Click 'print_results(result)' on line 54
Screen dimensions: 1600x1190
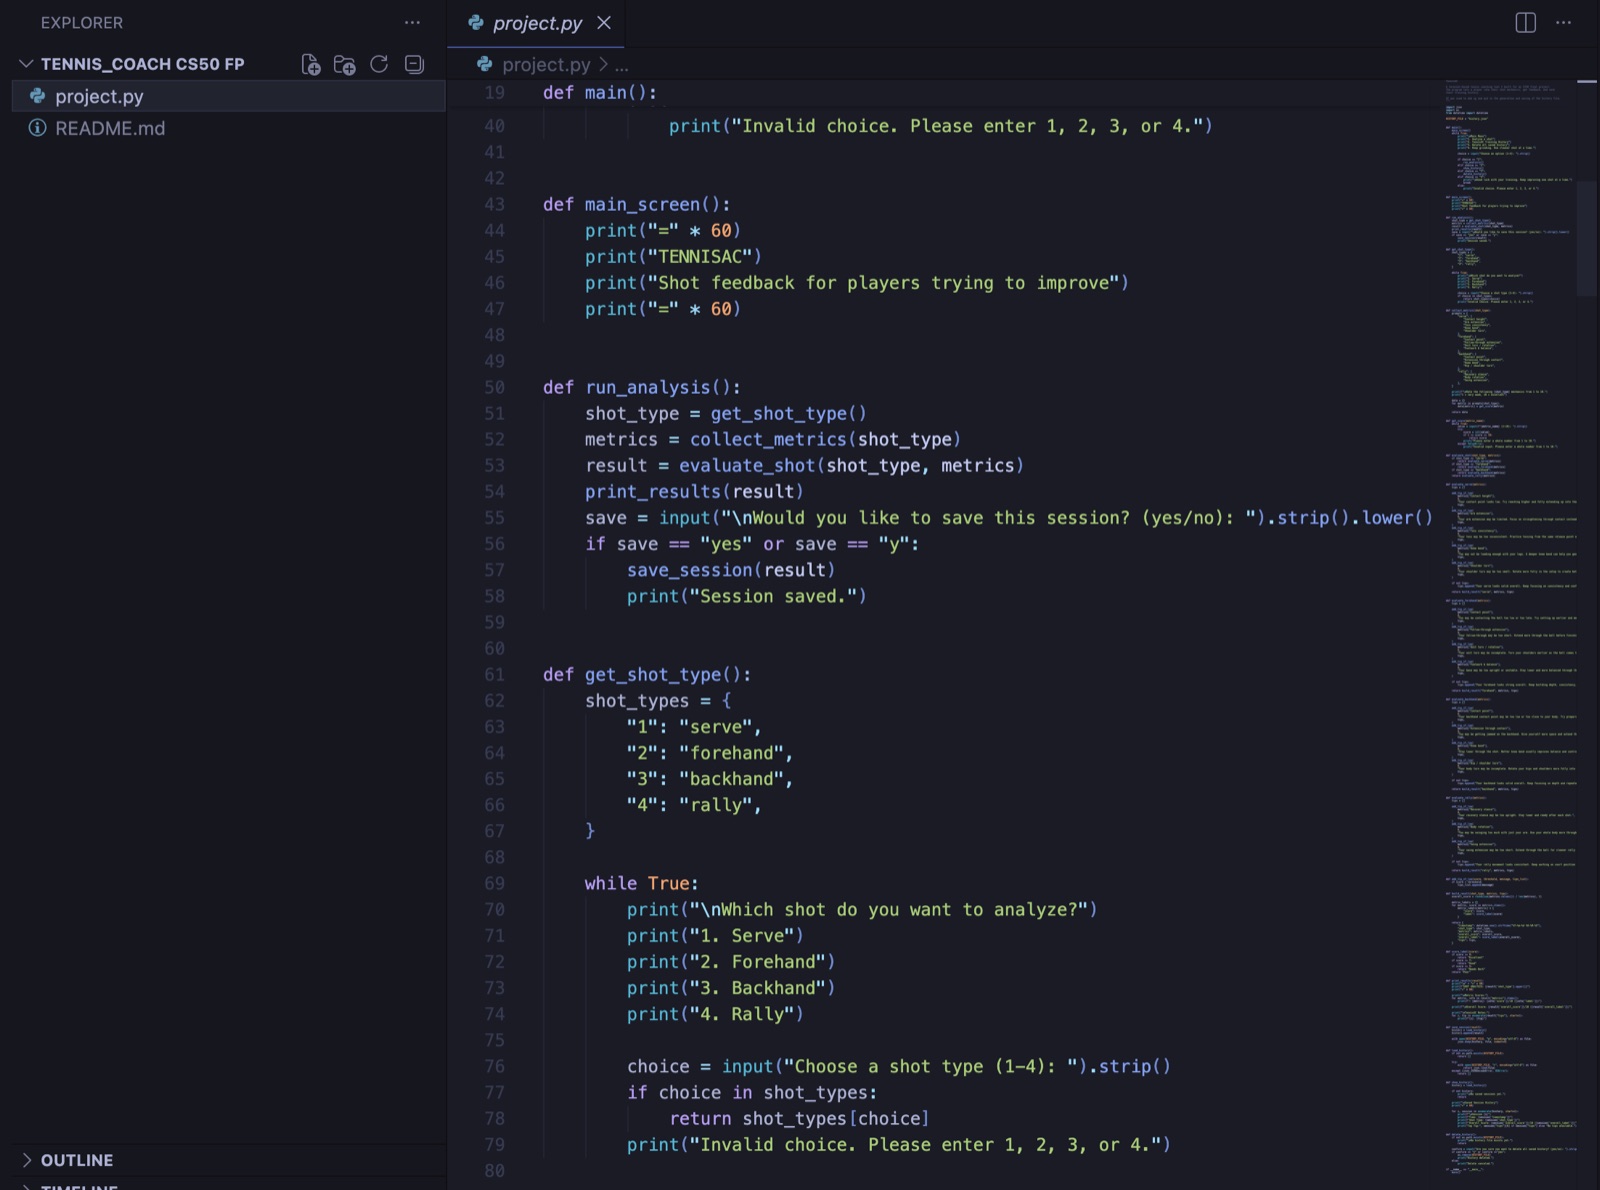tap(694, 492)
